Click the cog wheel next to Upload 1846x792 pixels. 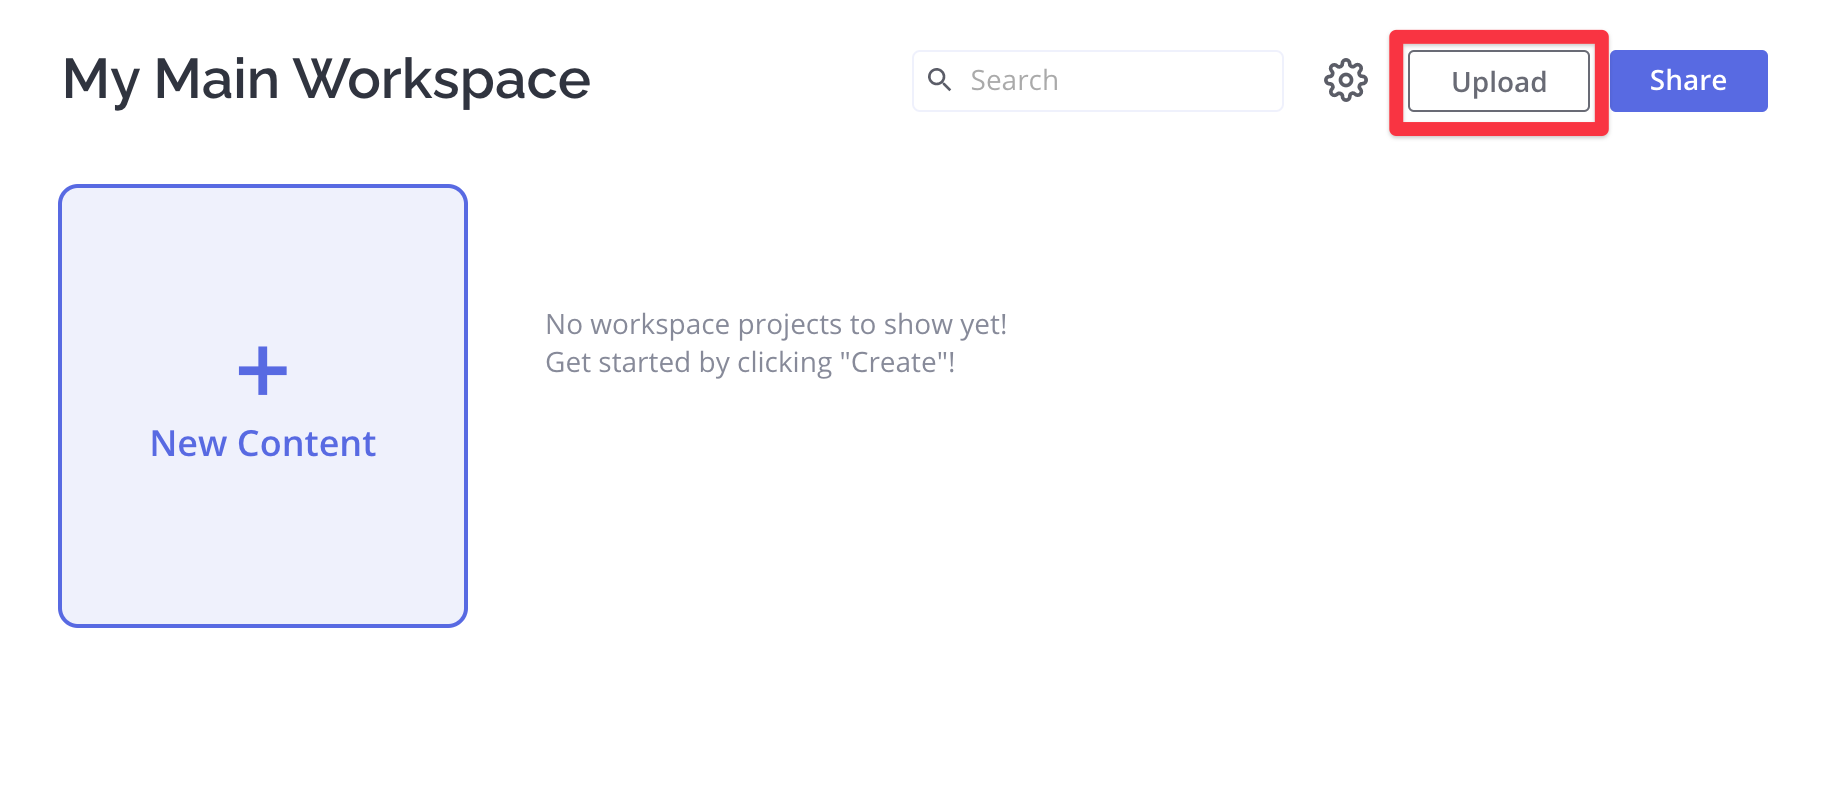point(1345,80)
